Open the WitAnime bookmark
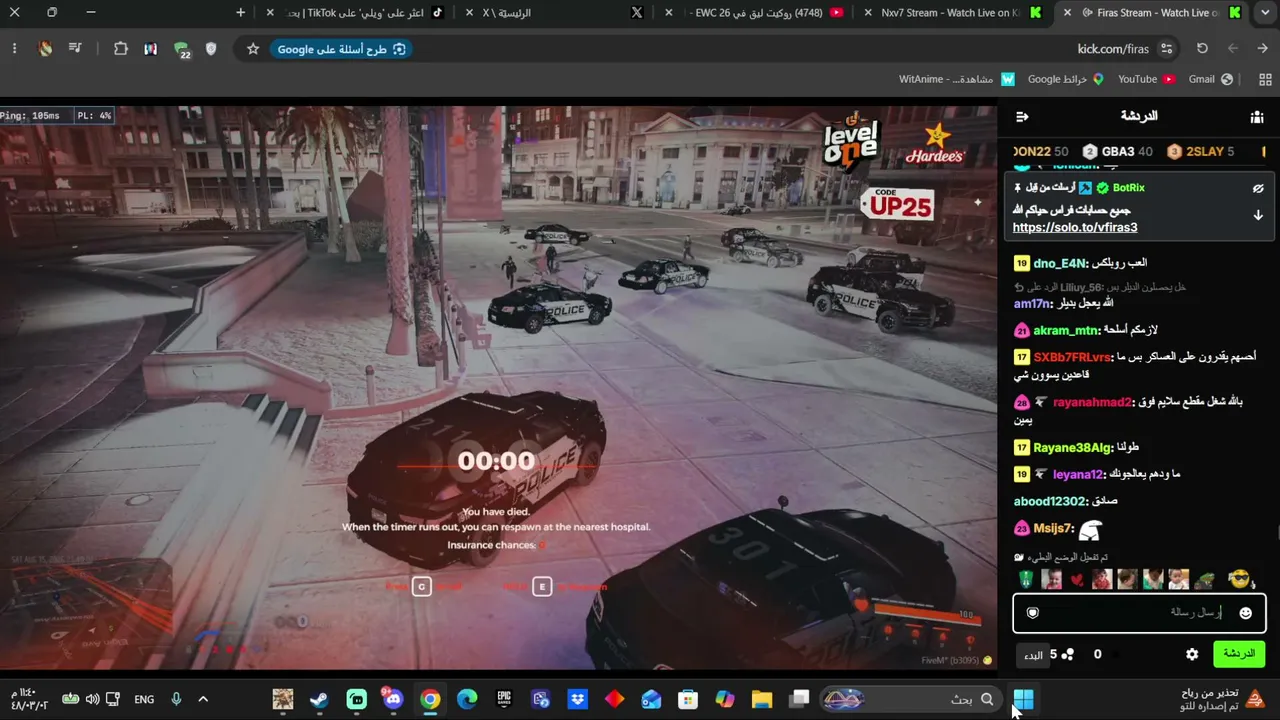Image resolution: width=1280 pixels, height=720 pixels. pos(957,79)
